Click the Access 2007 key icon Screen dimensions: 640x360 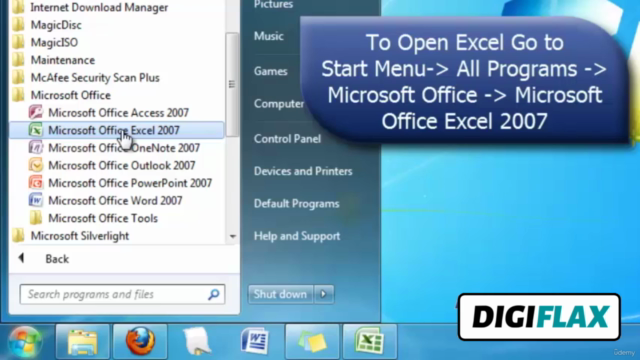pos(36,113)
